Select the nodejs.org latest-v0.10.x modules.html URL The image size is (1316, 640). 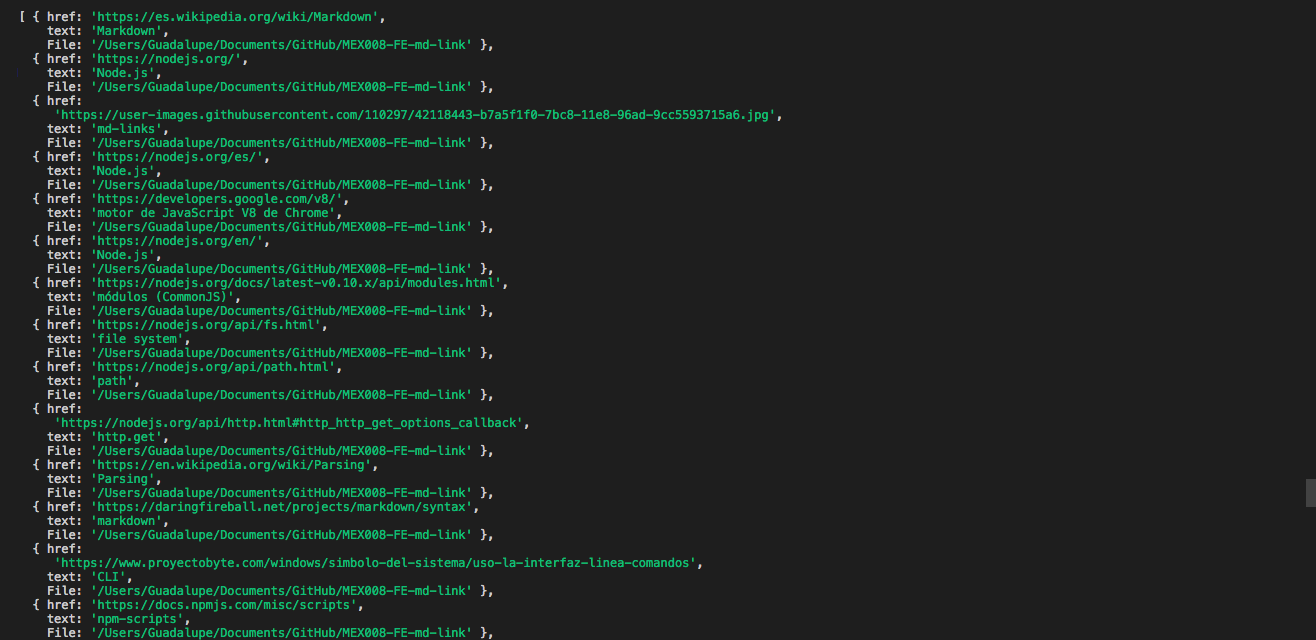tap(296, 283)
